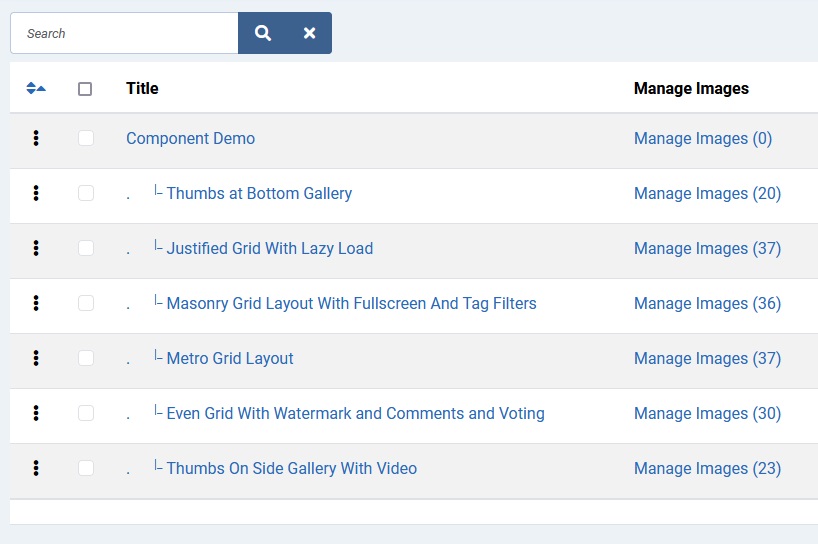818x544 pixels.
Task: Grab the drag handle for Component Demo
Action: (x=36, y=138)
